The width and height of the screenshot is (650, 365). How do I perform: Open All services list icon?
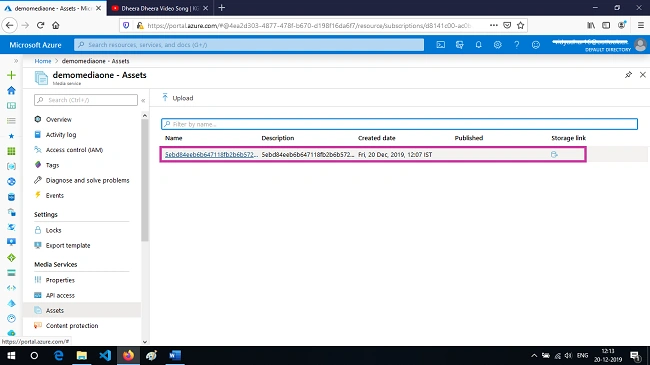point(11,121)
